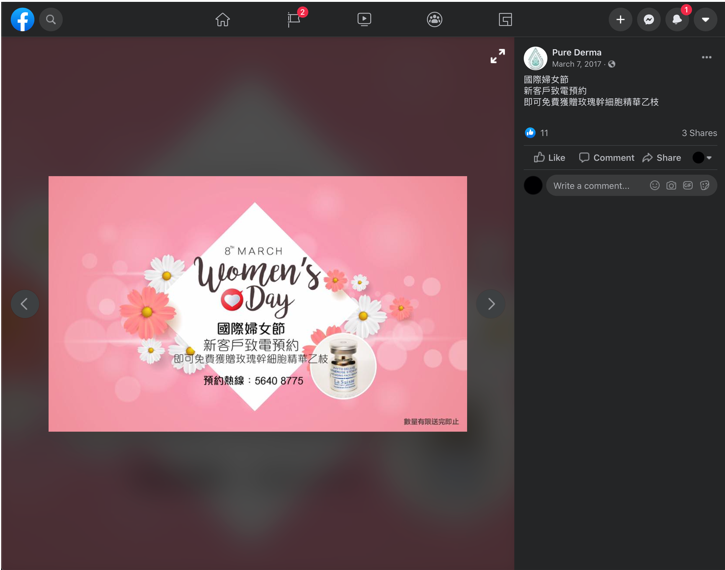Click the Create plus button
The height and width of the screenshot is (570, 725).
point(620,19)
